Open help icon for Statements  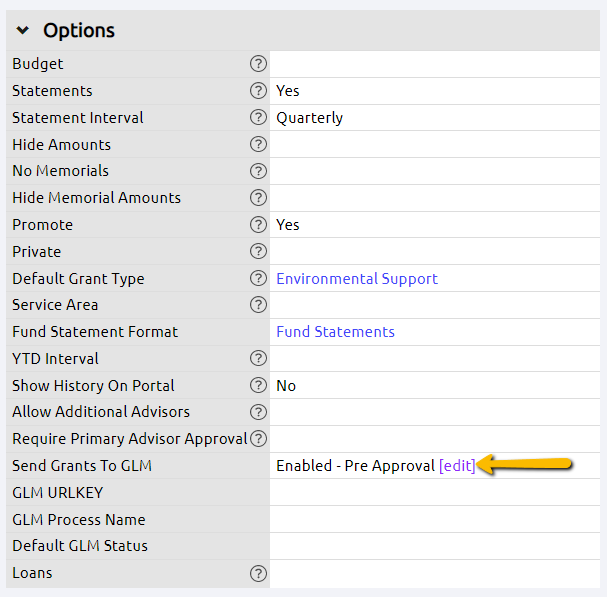click(x=258, y=91)
